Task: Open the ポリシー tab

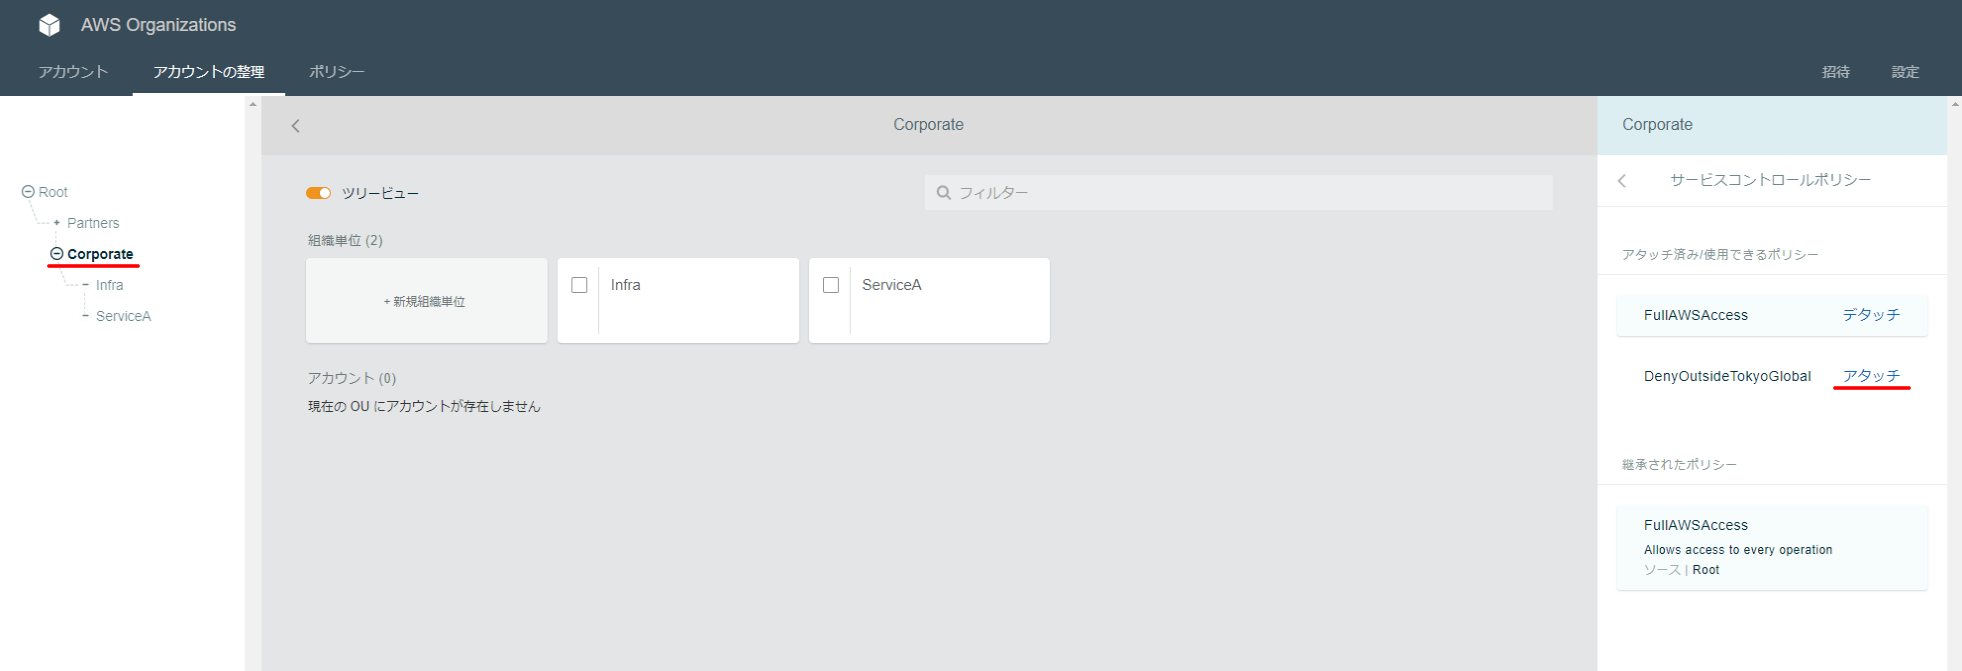Action: (x=336, y=72)
